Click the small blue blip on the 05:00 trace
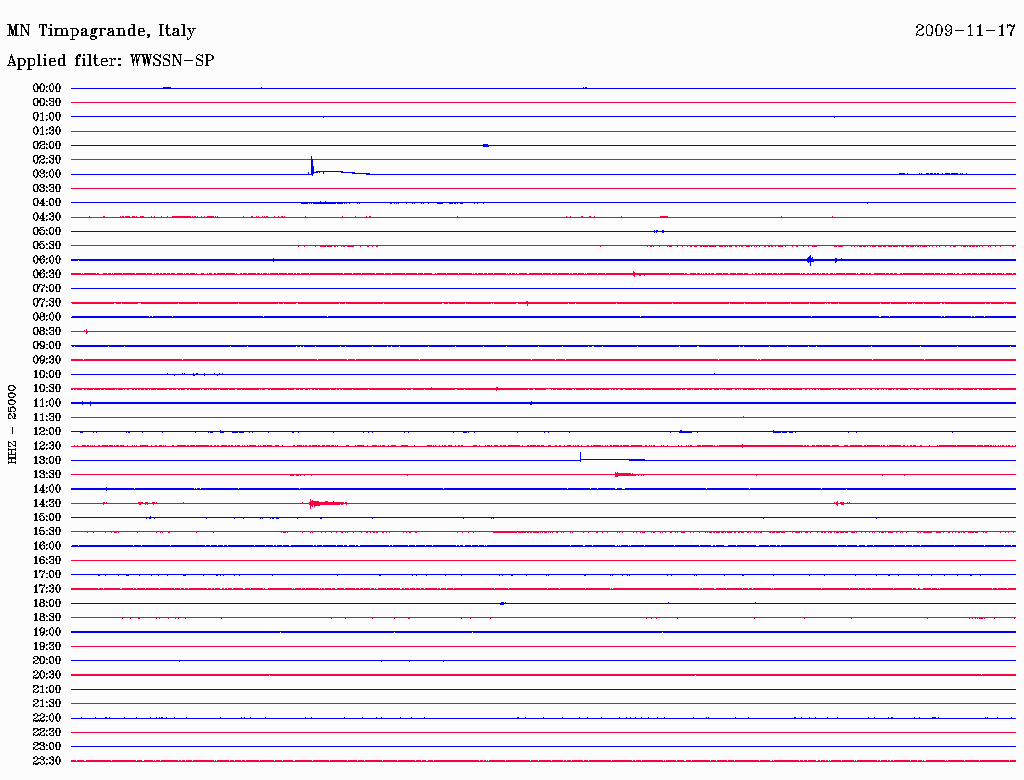 [659, 231]
